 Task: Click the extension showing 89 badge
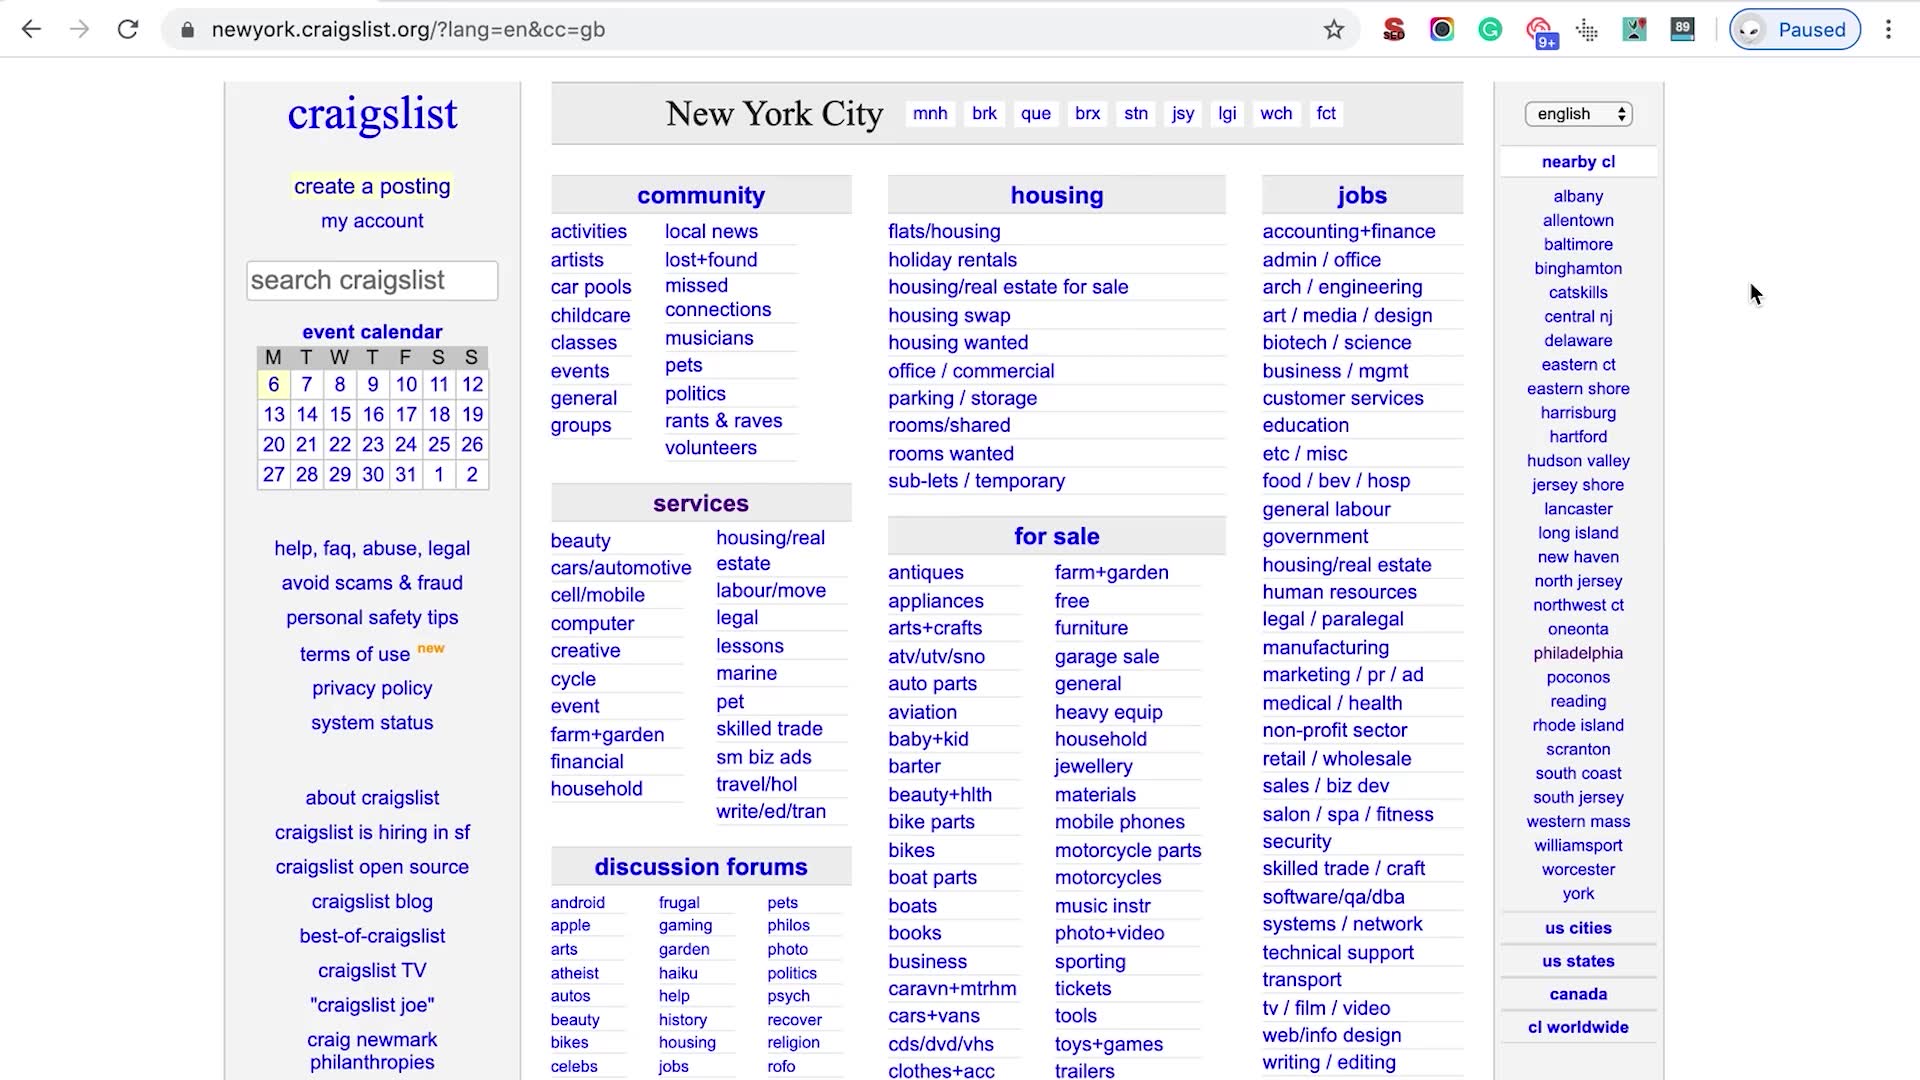click(1683, 29)
